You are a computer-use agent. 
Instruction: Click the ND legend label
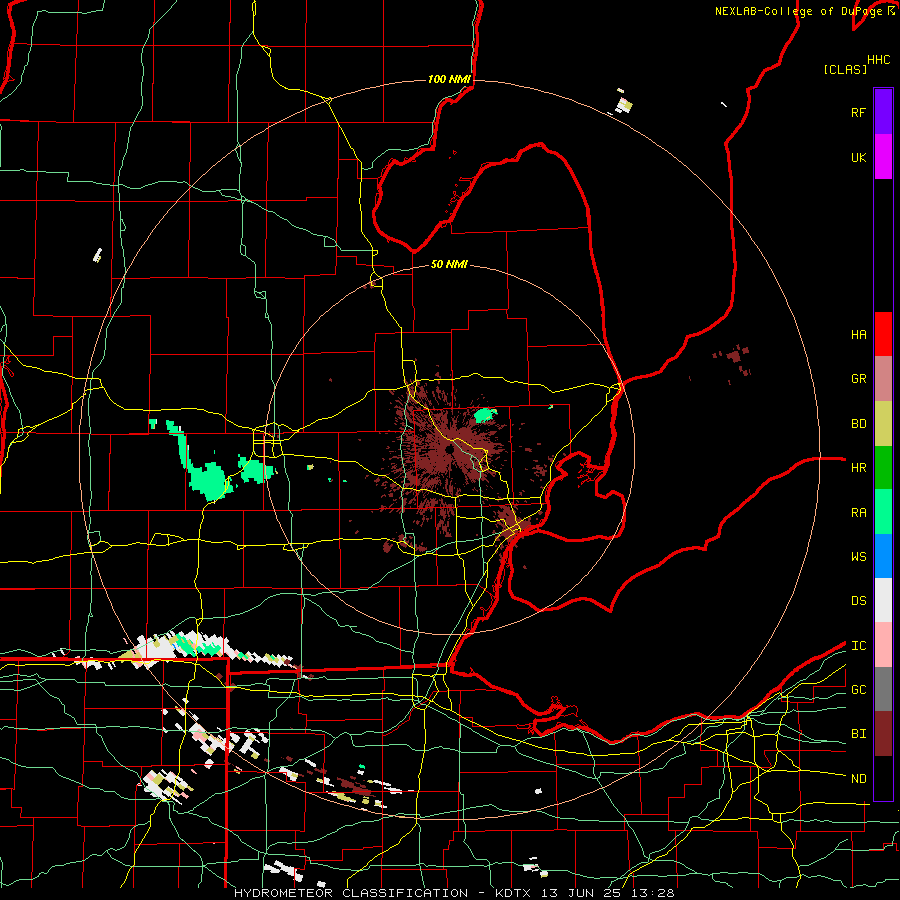pos(859,779)
